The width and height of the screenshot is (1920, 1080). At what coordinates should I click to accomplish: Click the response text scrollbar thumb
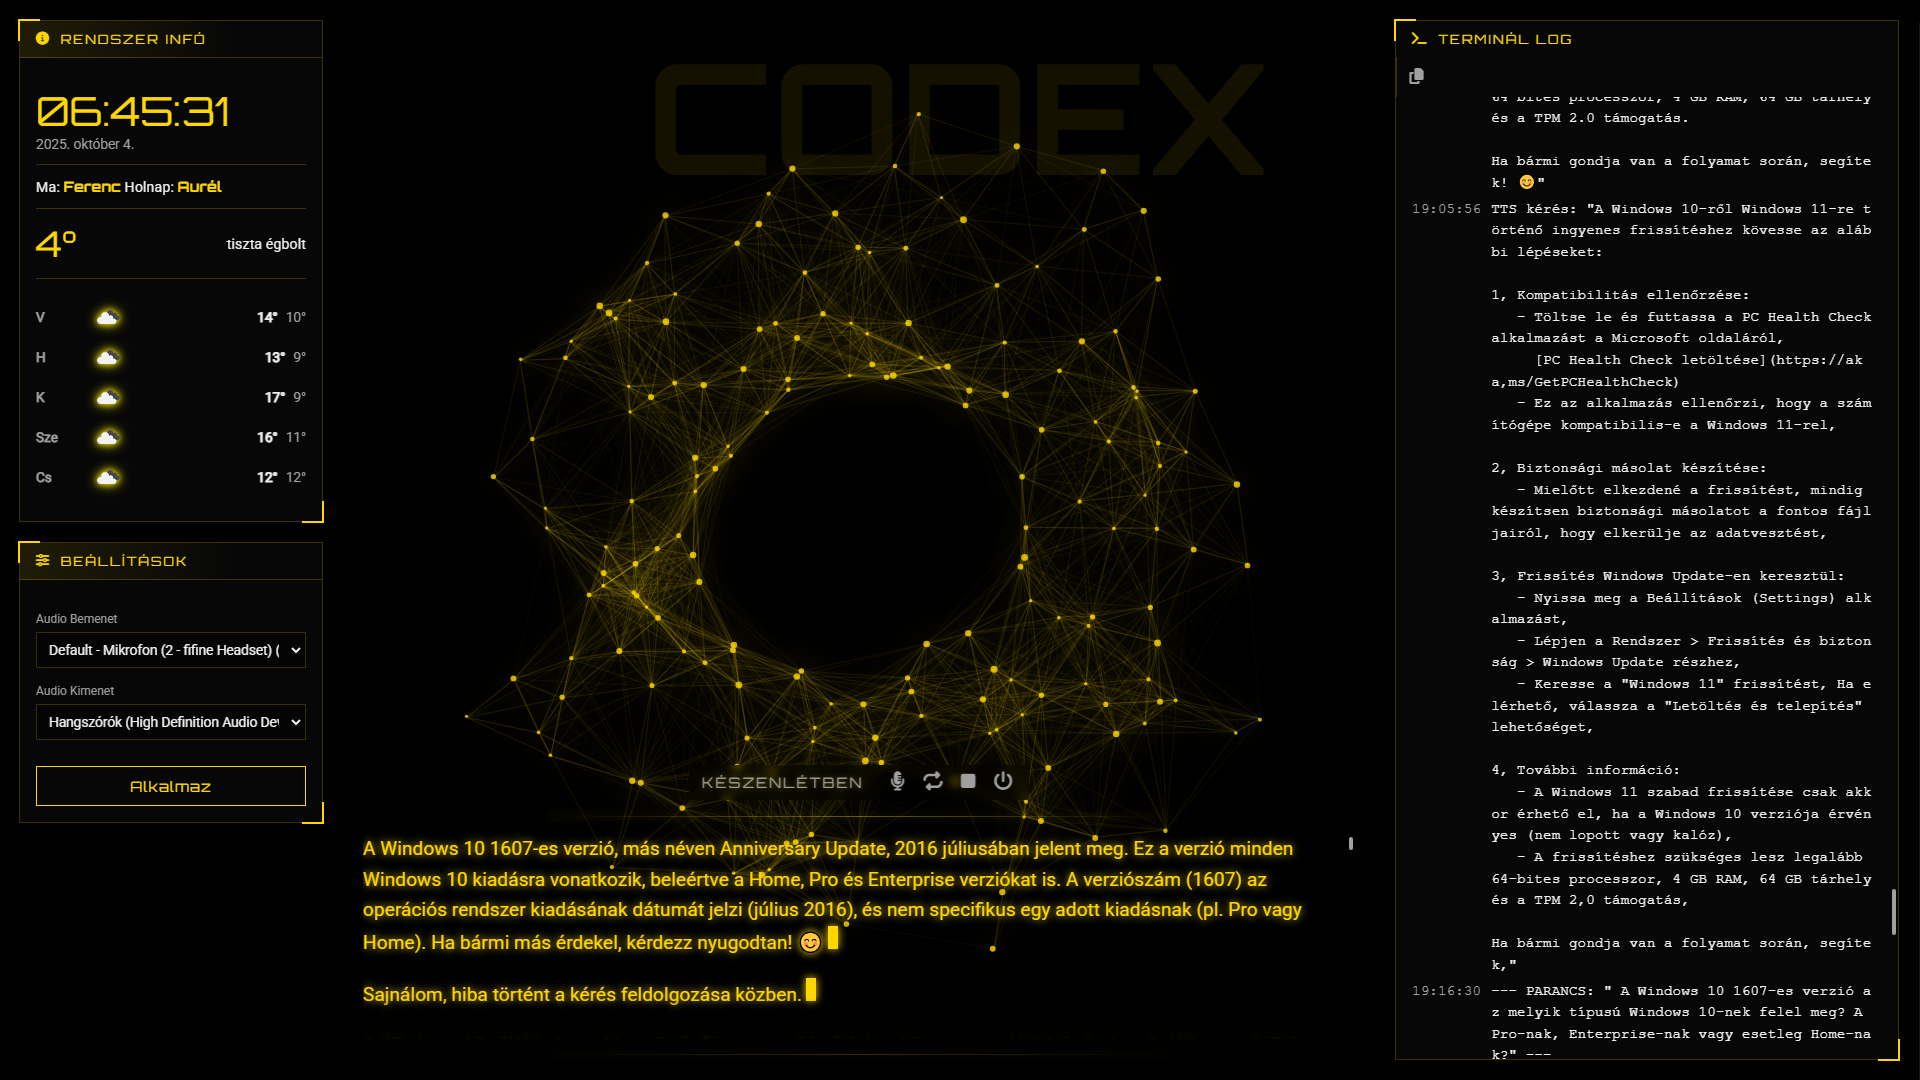(x=1351, y=843)
